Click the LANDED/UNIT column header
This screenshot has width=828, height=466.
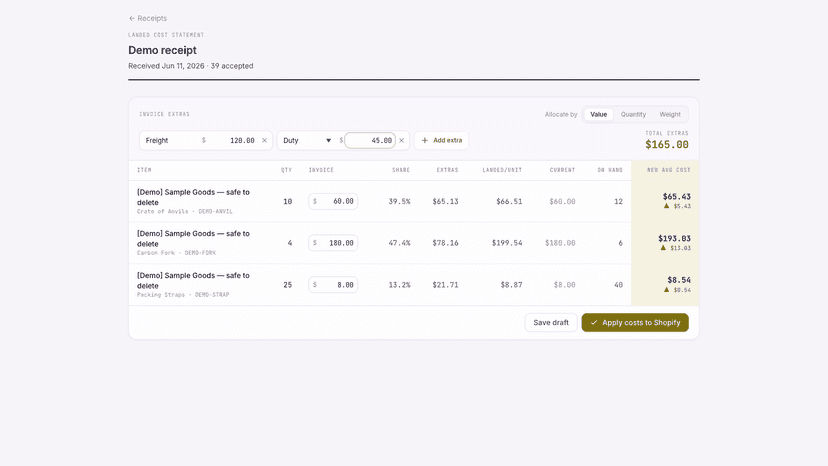click(x=502, y=170)
